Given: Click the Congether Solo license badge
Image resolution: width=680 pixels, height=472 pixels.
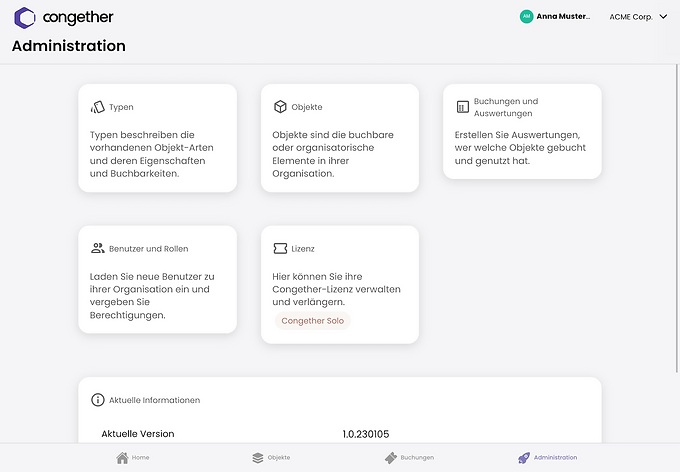Looking at the screenshot, I should [x=313, y=321].
